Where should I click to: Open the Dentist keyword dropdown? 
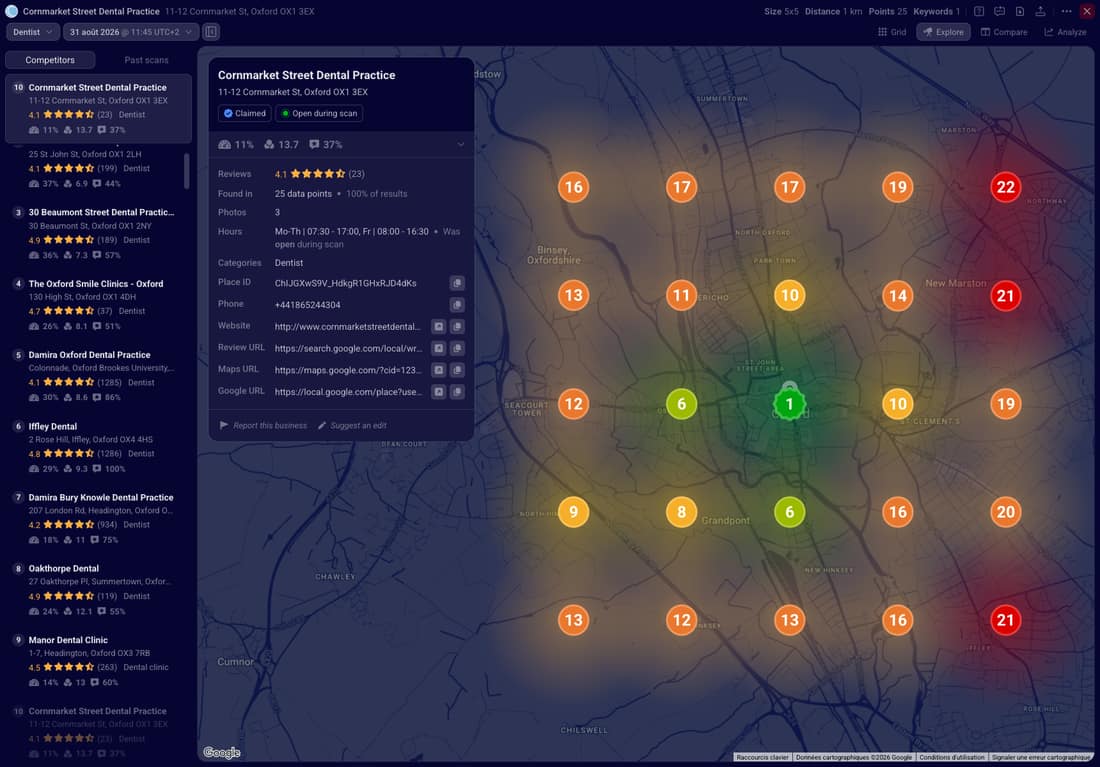[x=32, y=32]
